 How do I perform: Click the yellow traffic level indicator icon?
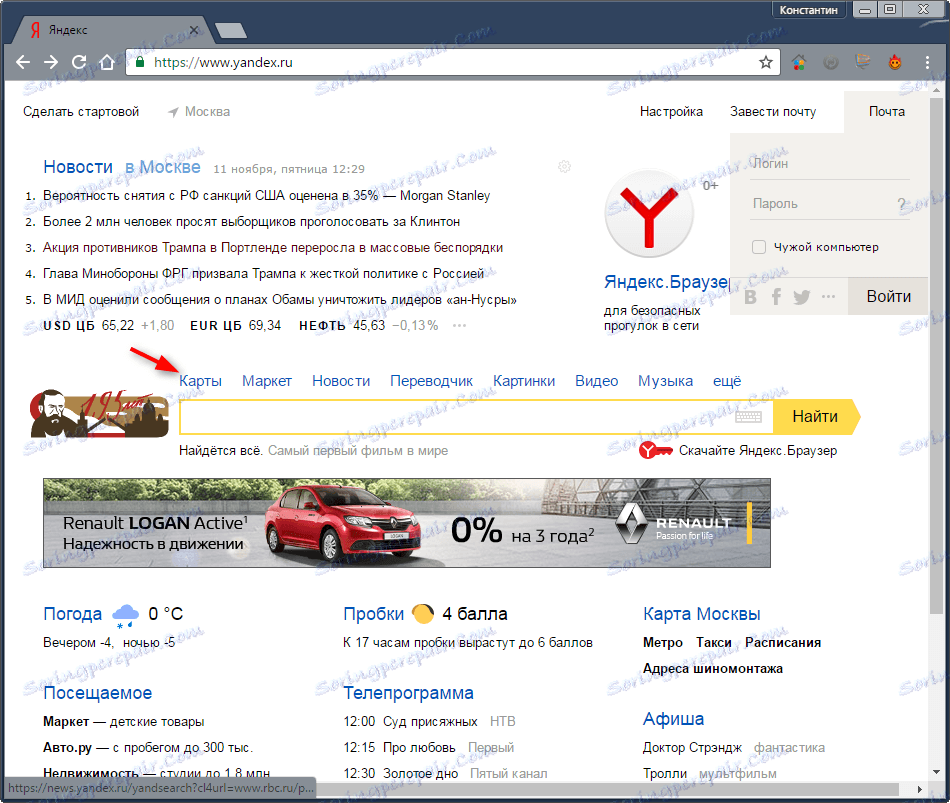[x=423, y=614]
